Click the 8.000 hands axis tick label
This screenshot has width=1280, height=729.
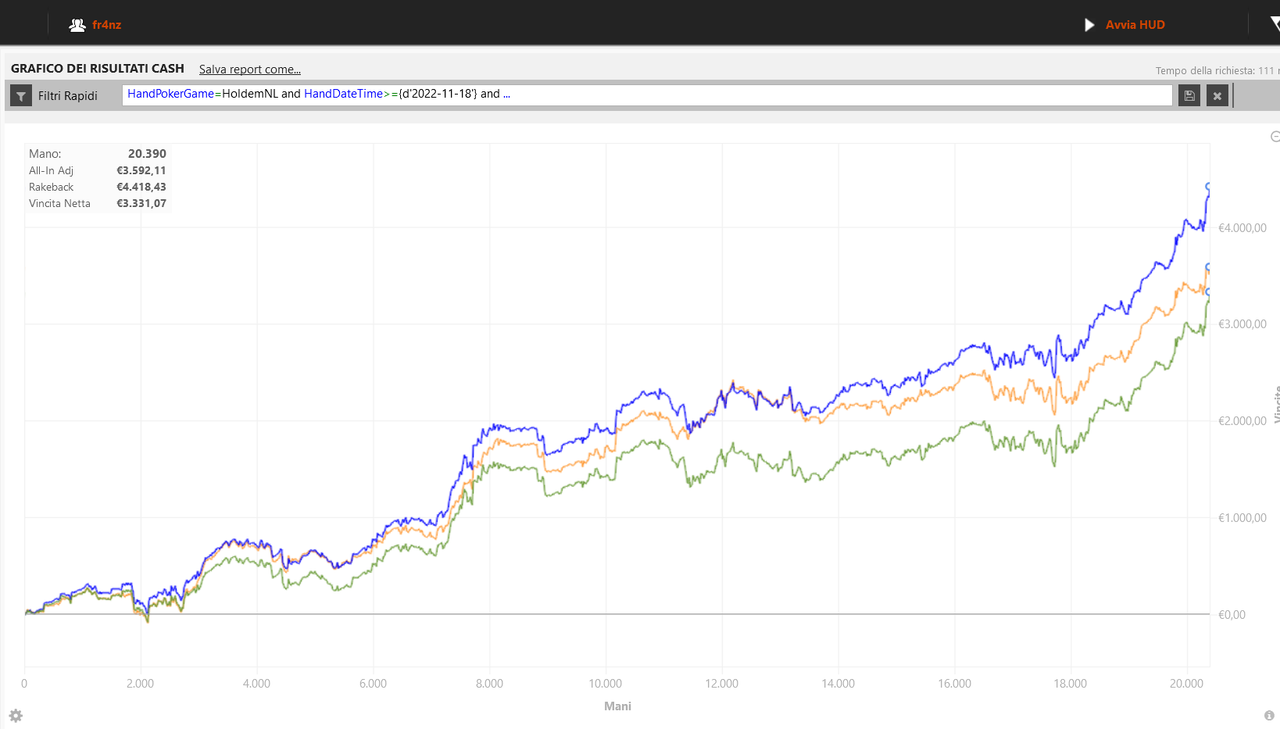[489, 684]
